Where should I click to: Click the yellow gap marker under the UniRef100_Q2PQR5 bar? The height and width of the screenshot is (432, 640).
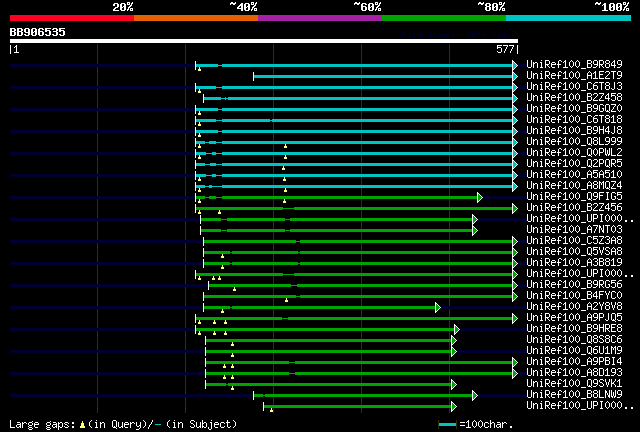[x=283, y=168]
